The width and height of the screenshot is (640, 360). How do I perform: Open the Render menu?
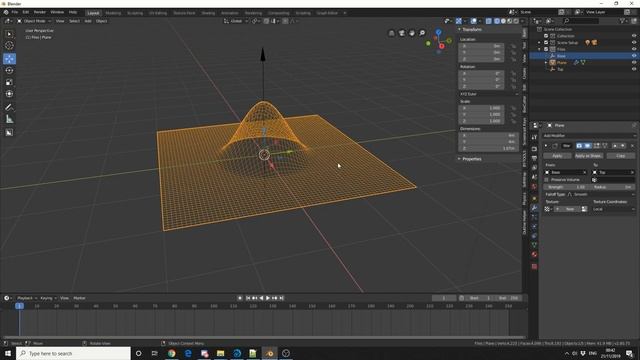click(x=40, y=12)
